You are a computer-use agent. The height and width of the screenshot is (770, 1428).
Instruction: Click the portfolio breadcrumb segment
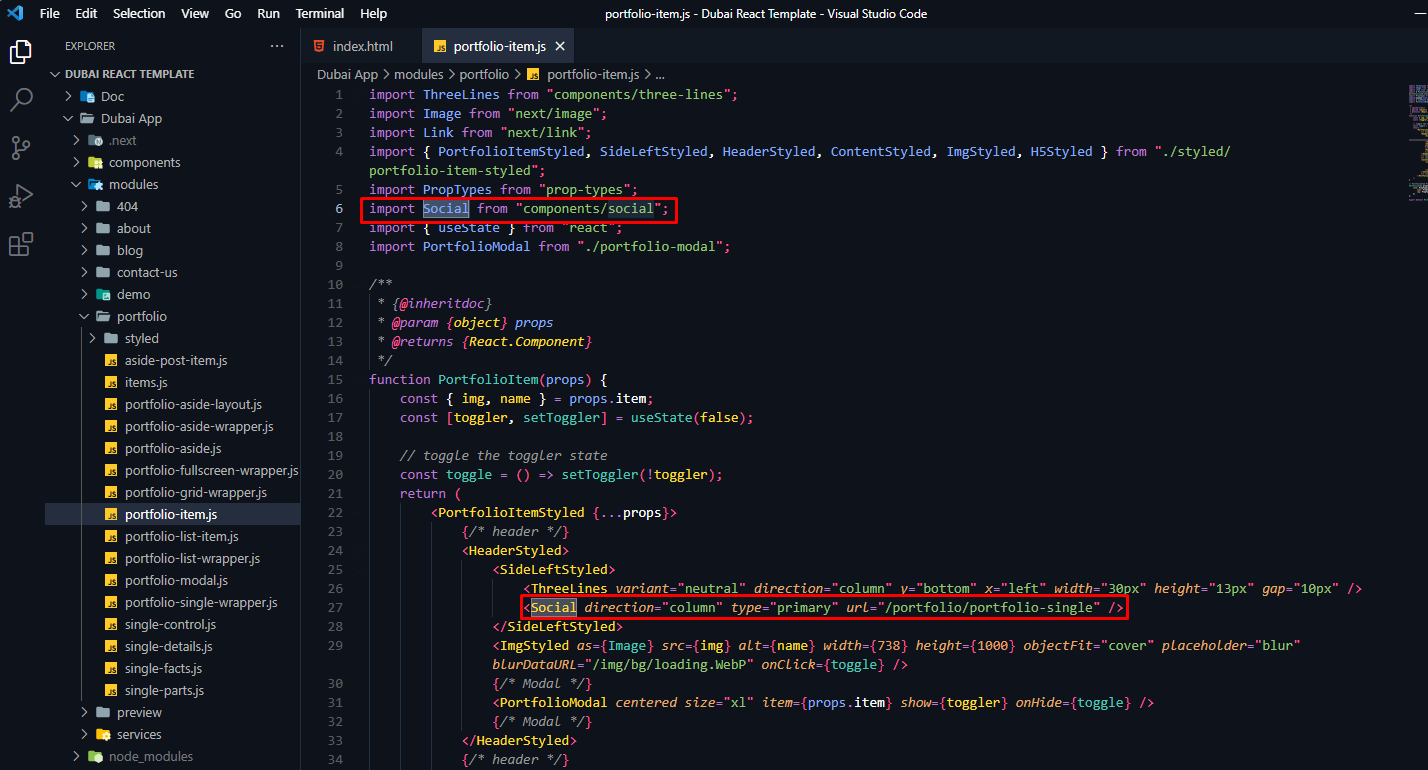(x=484, y=74)
